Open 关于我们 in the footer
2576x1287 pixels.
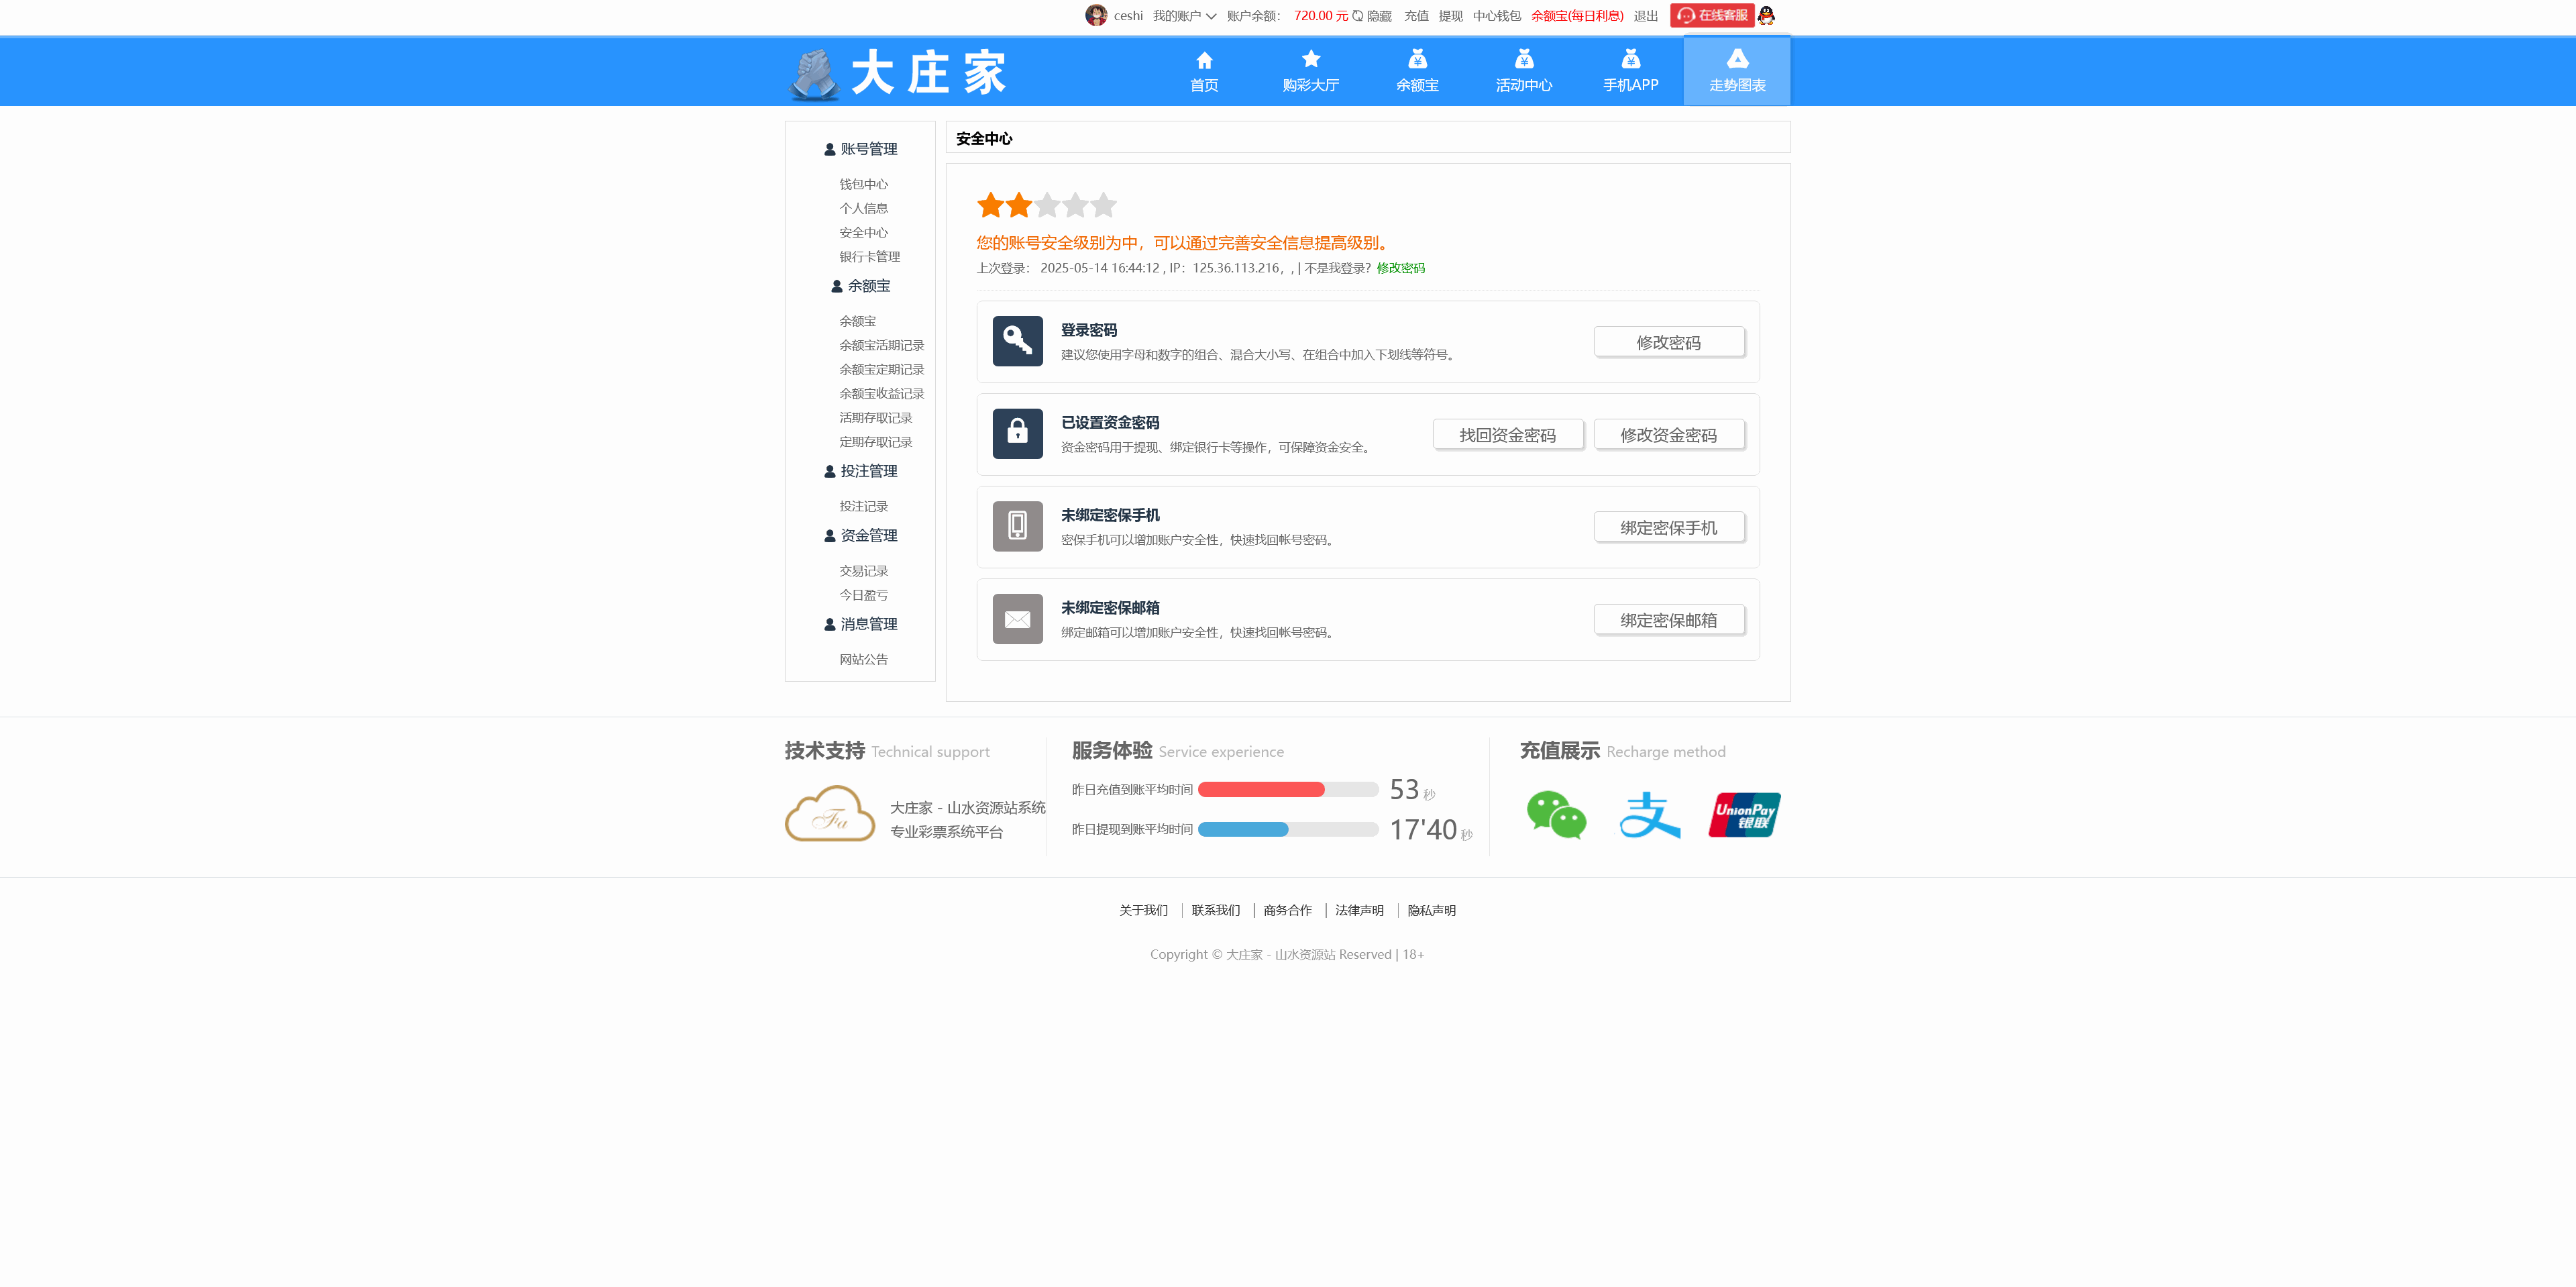click(1143, 910)
